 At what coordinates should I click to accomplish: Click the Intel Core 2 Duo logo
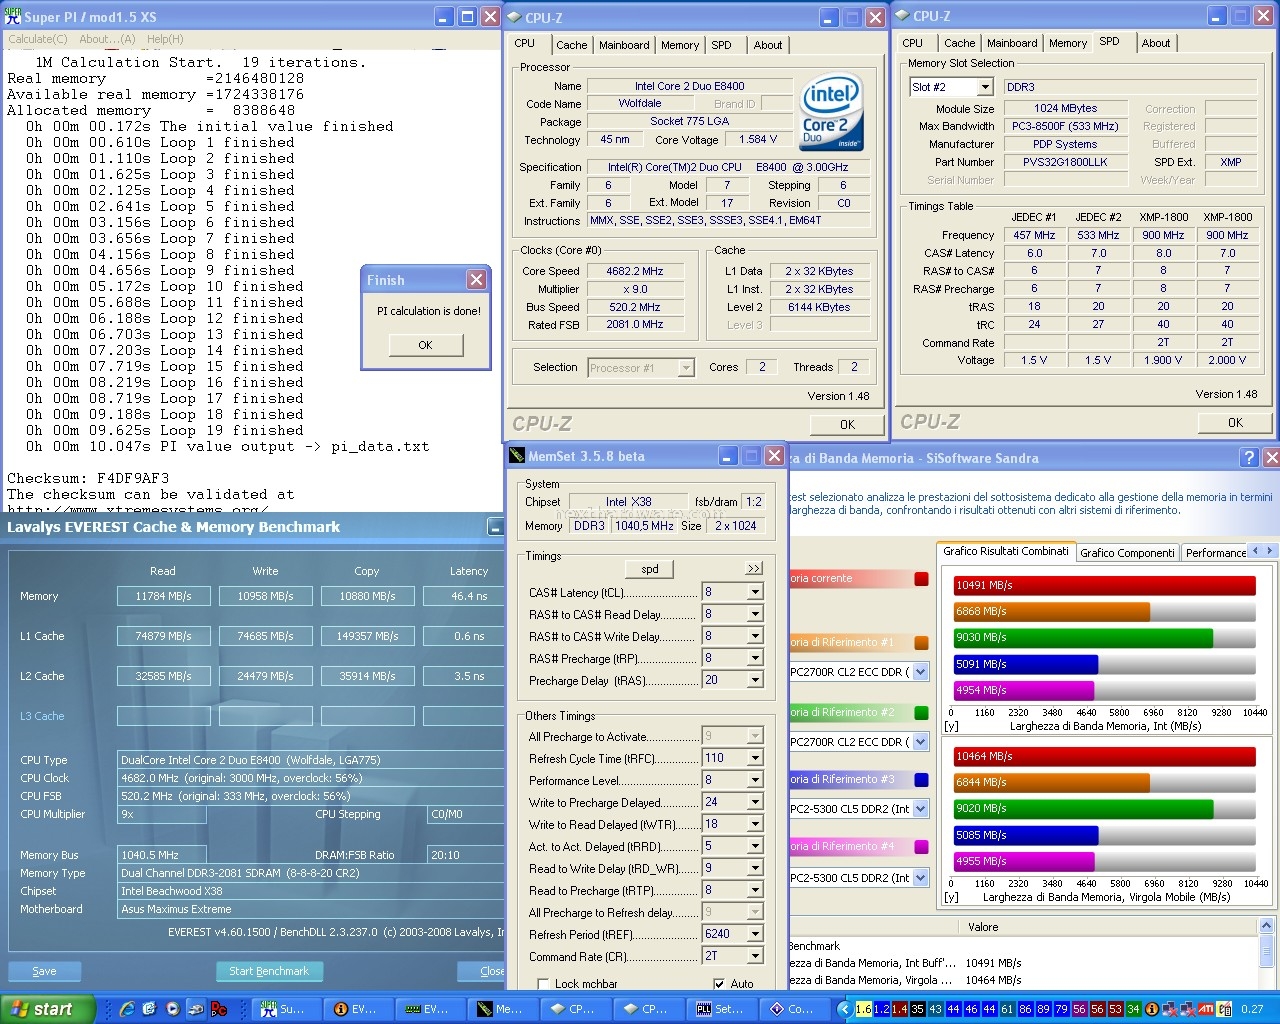831,113
